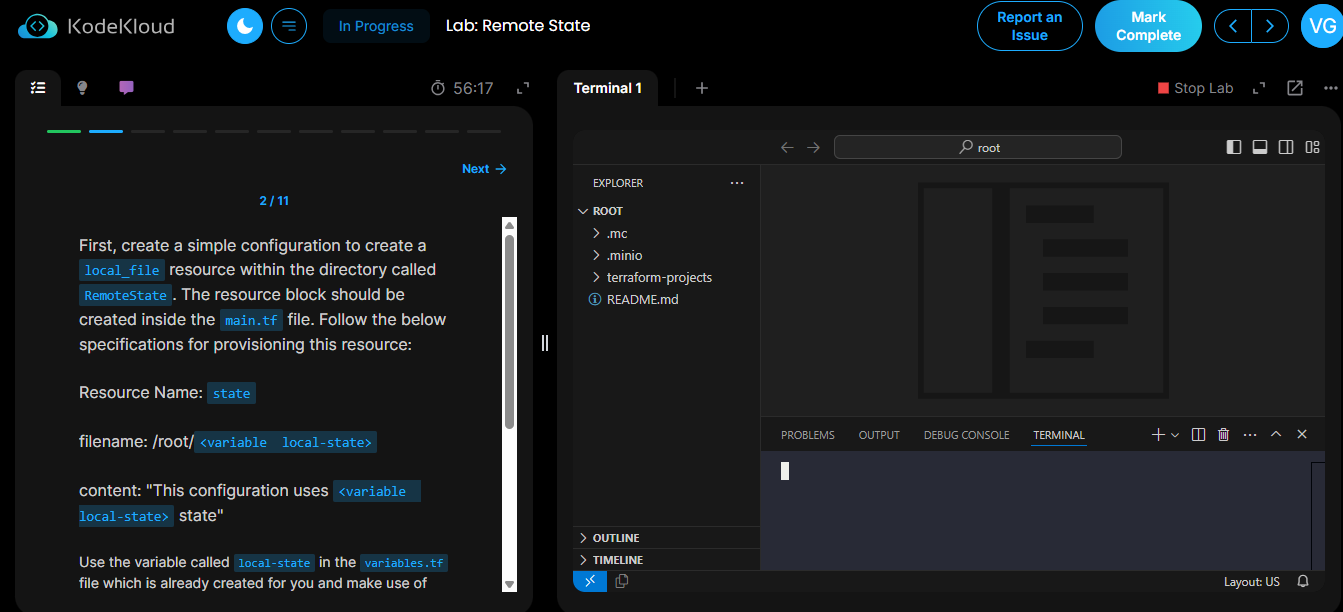Click the 56:17 lab timer

pyautogui.click(x=462, y=88)
